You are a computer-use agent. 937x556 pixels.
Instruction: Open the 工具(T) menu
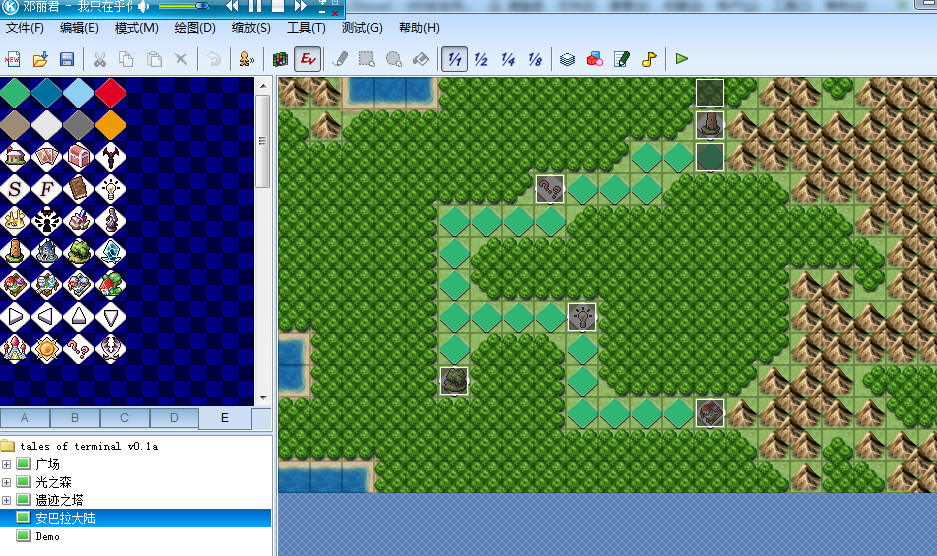(x=307, y=28)
